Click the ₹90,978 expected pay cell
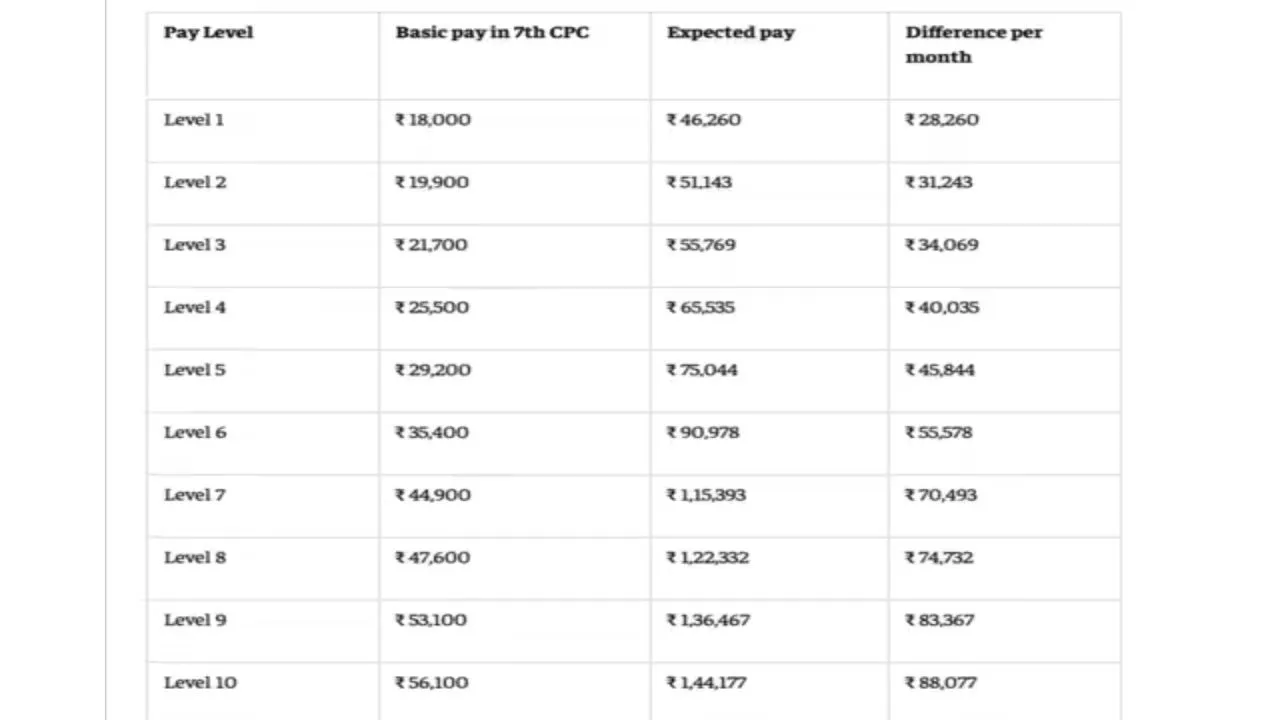The height and width of the screenshot is (720, 1280). 703,432
